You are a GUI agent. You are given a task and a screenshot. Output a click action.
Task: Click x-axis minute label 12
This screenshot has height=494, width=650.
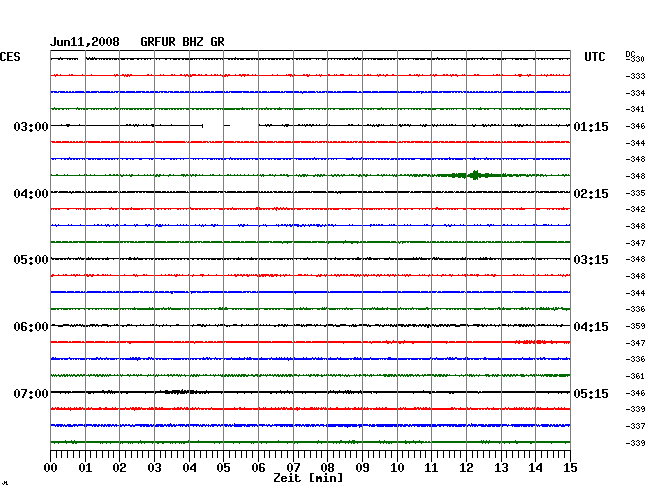pyautogui.click(x=466, y=468)
